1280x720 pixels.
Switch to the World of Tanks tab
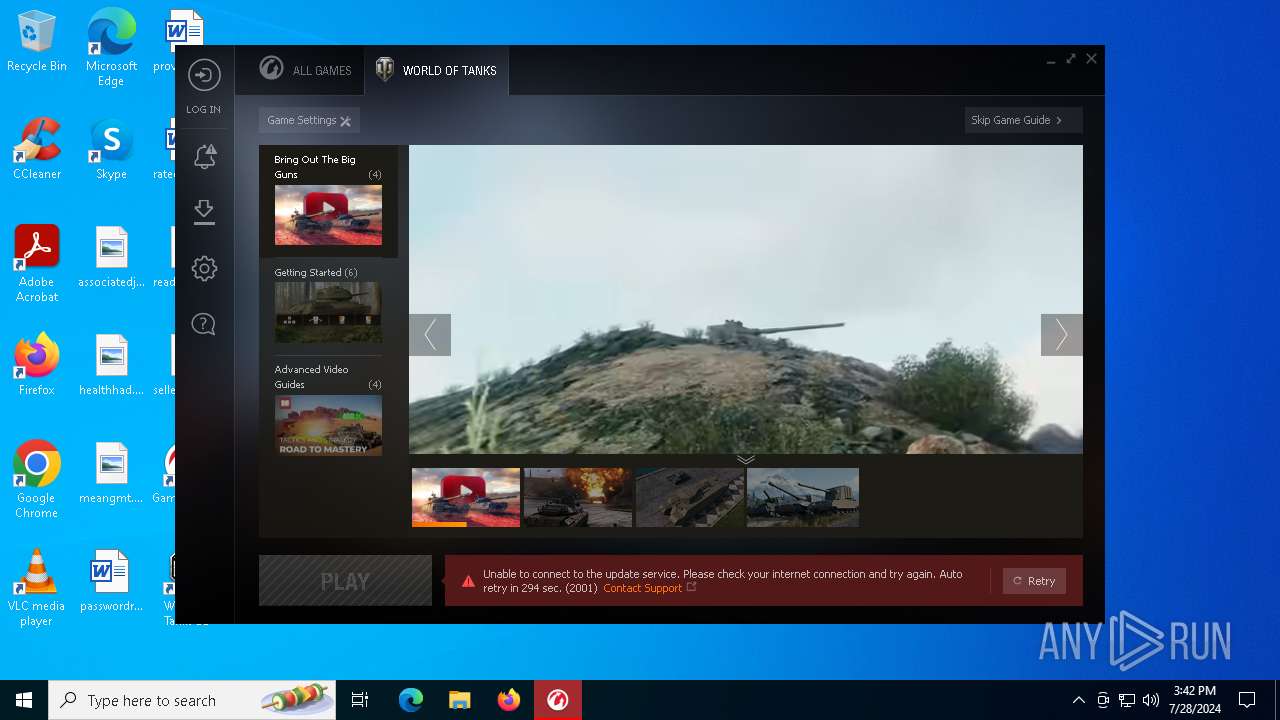pyautogui.click(x=437, y=70)
